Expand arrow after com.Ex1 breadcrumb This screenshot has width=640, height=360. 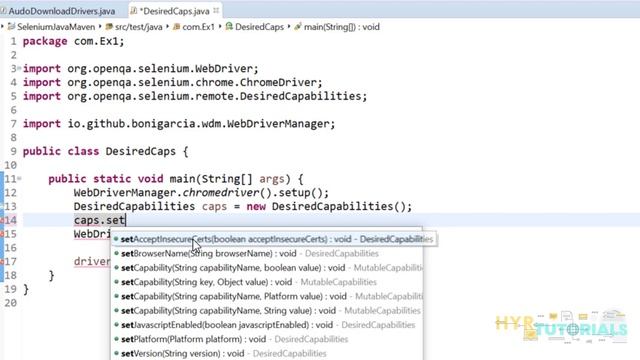tap(220, 27)
